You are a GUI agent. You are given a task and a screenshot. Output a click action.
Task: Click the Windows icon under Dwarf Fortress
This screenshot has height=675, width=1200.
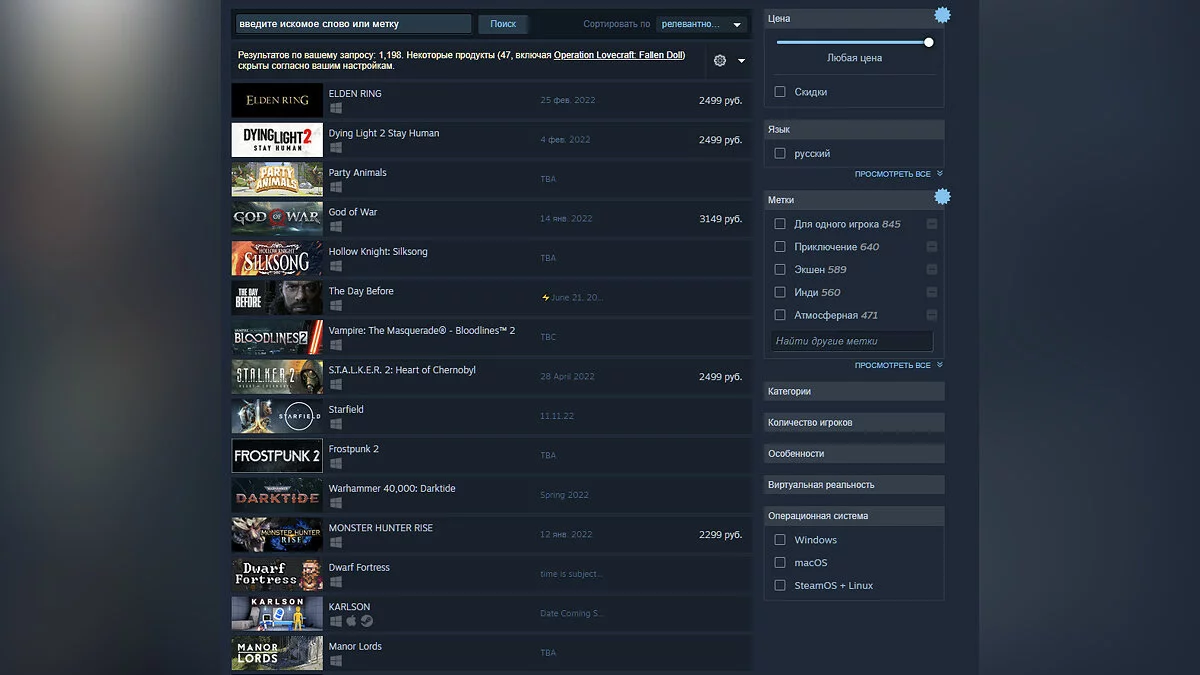[x=336, y=582]
